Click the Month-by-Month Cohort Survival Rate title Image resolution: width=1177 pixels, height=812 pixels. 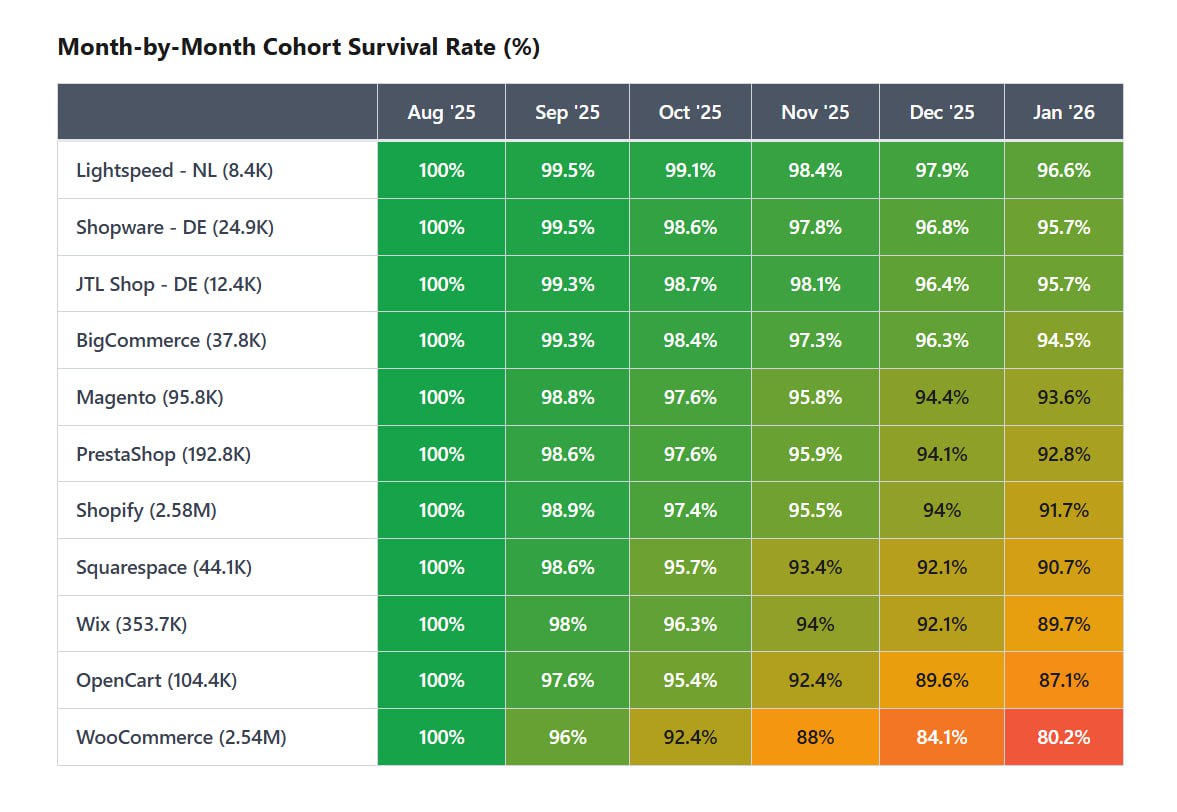pos(299,47)
